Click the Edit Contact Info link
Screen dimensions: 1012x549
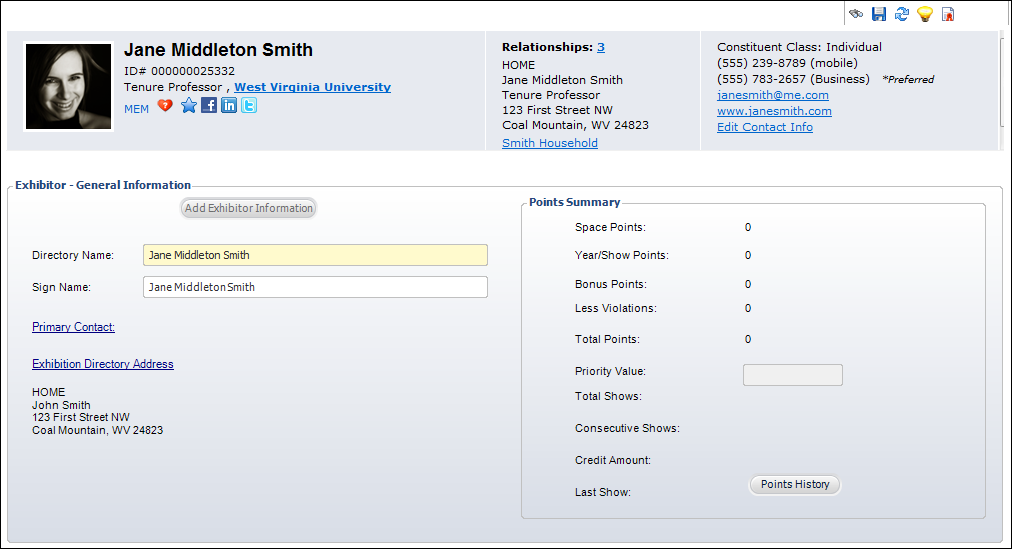pyautogui.click(x=765, y=127)
